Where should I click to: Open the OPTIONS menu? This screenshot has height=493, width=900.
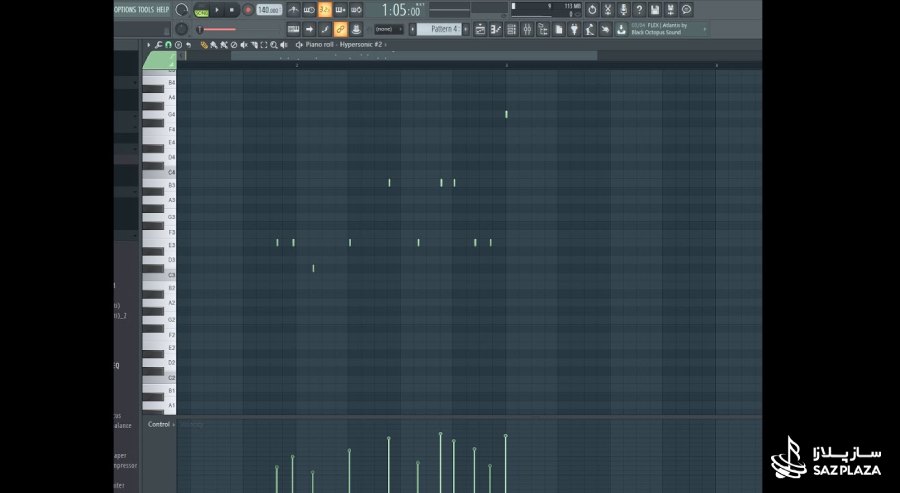(125, 10)
